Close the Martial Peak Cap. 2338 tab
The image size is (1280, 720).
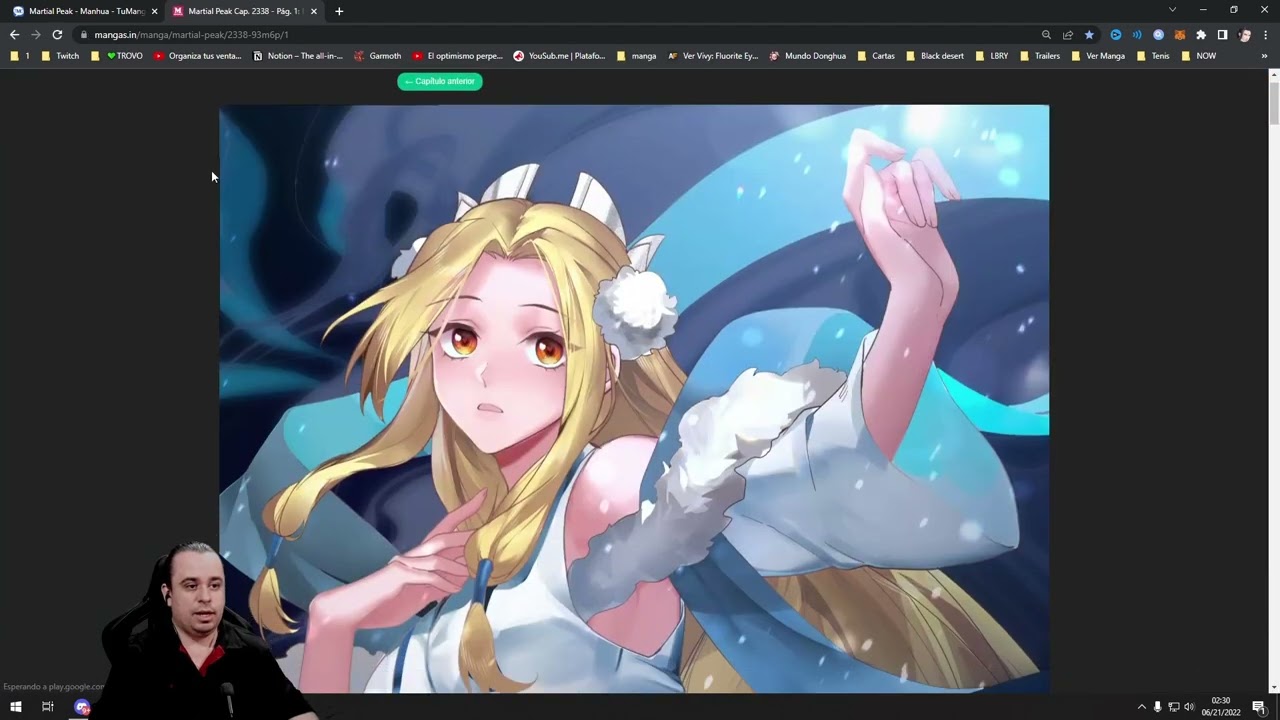pos(313,11)
